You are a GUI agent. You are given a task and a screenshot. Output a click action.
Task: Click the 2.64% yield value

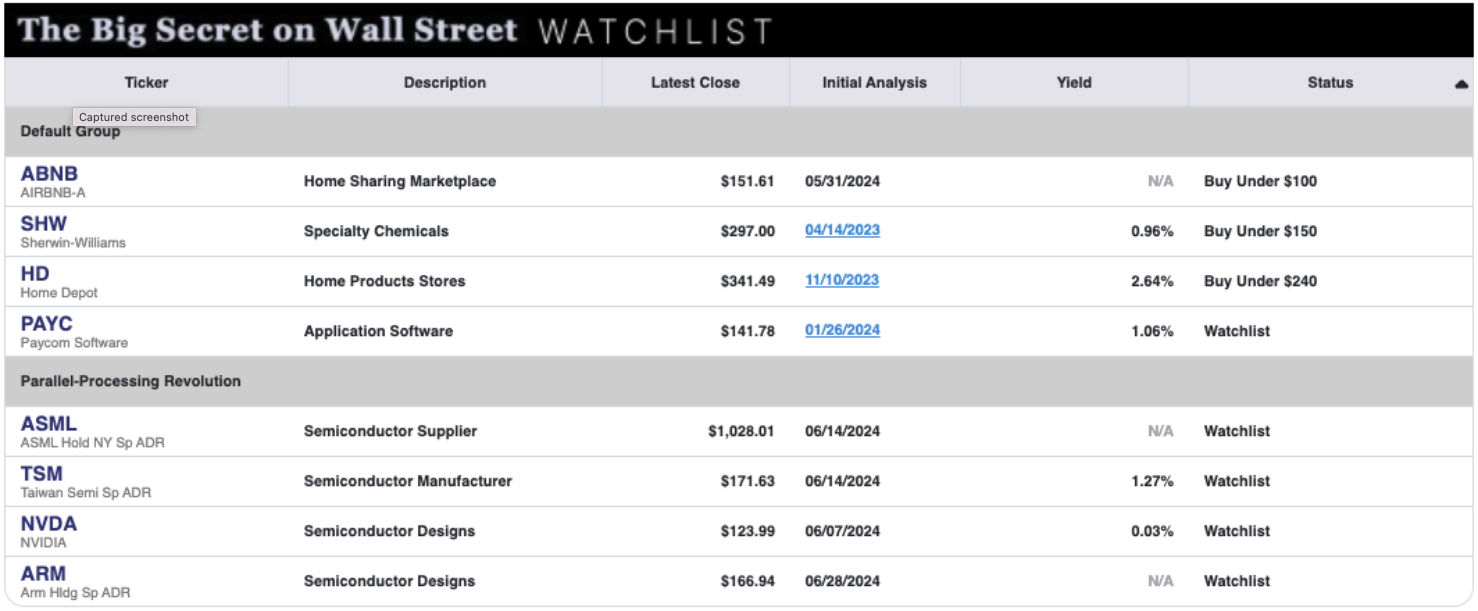point(1152,281)
